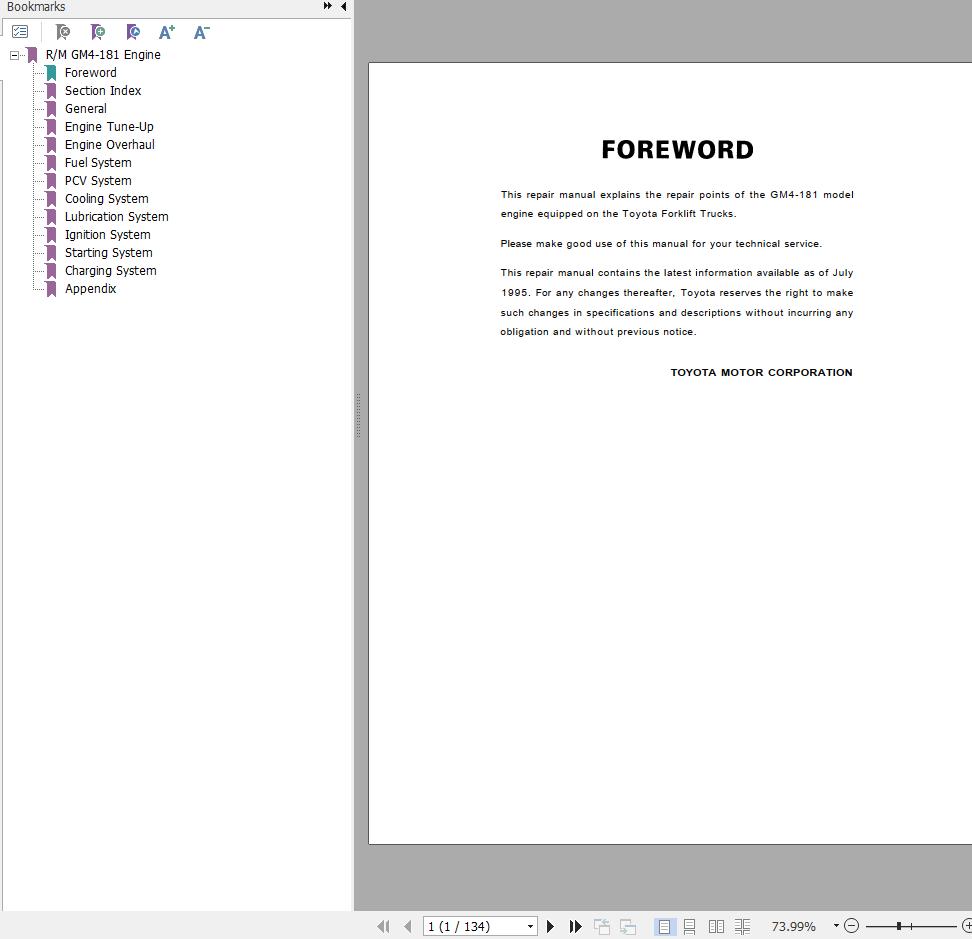Screen dimensions: 972x939
Task: Collapse the Bookmarks panel with left arrow
Action: point(343,6)
